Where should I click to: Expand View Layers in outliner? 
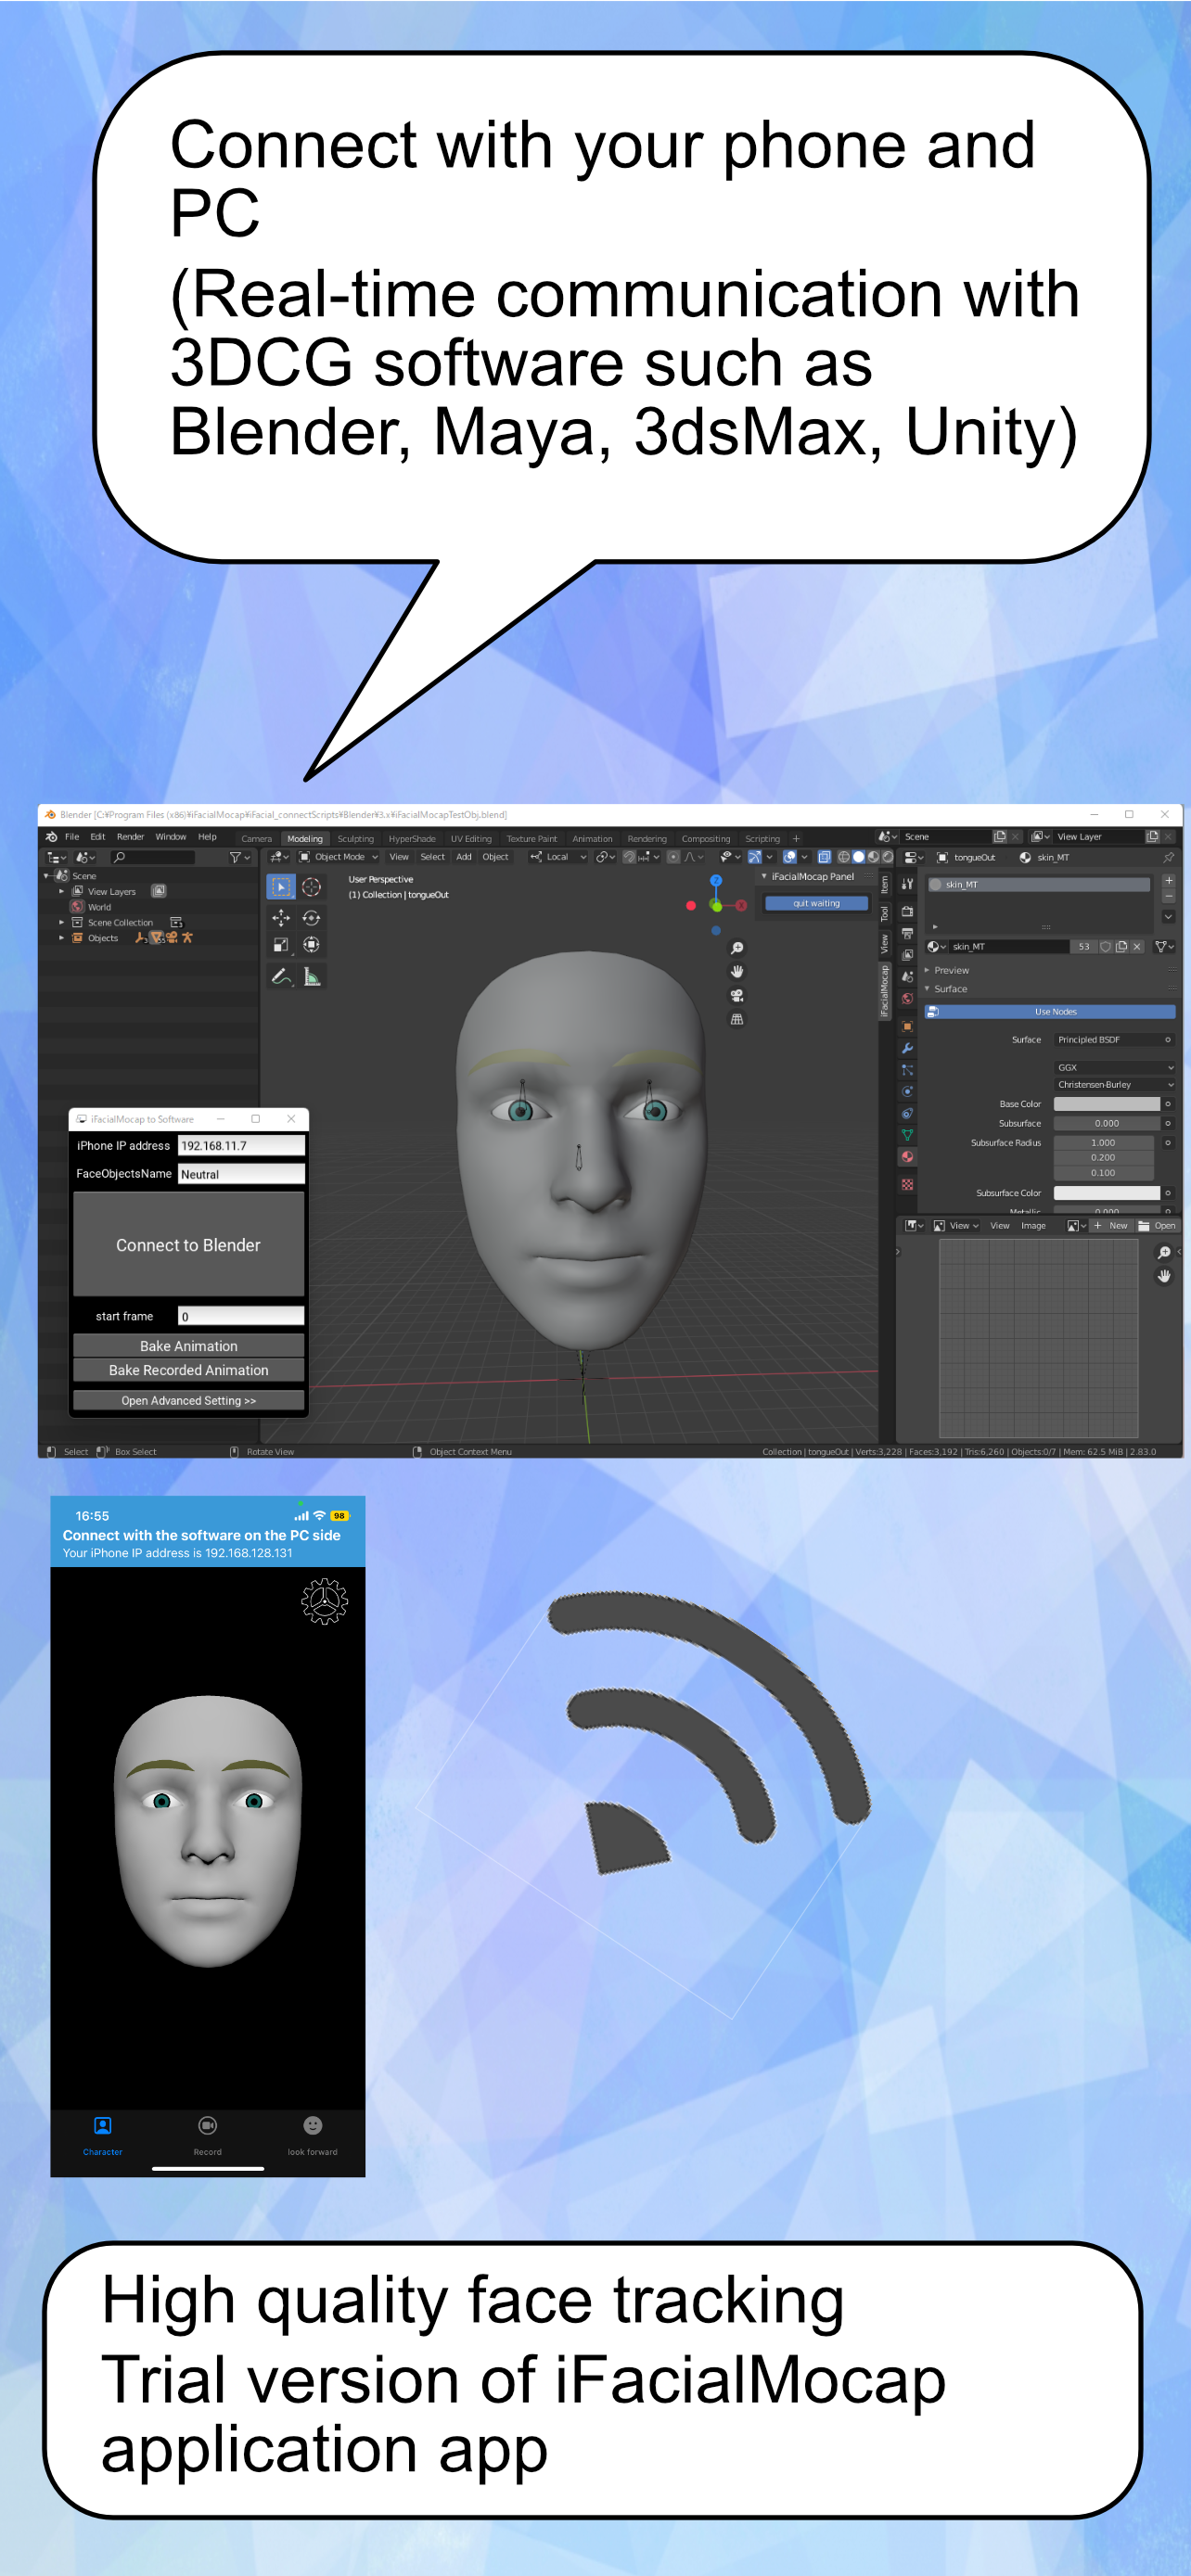click(61, 891)
